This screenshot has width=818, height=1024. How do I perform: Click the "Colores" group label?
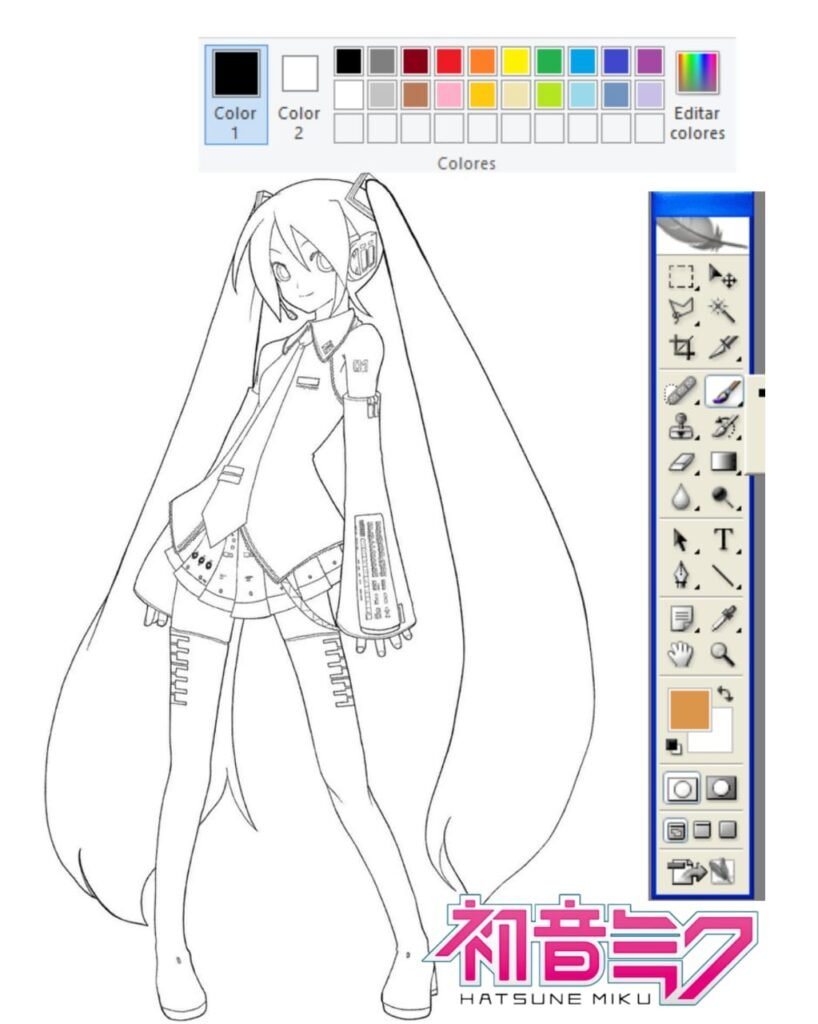pos(466,163)
